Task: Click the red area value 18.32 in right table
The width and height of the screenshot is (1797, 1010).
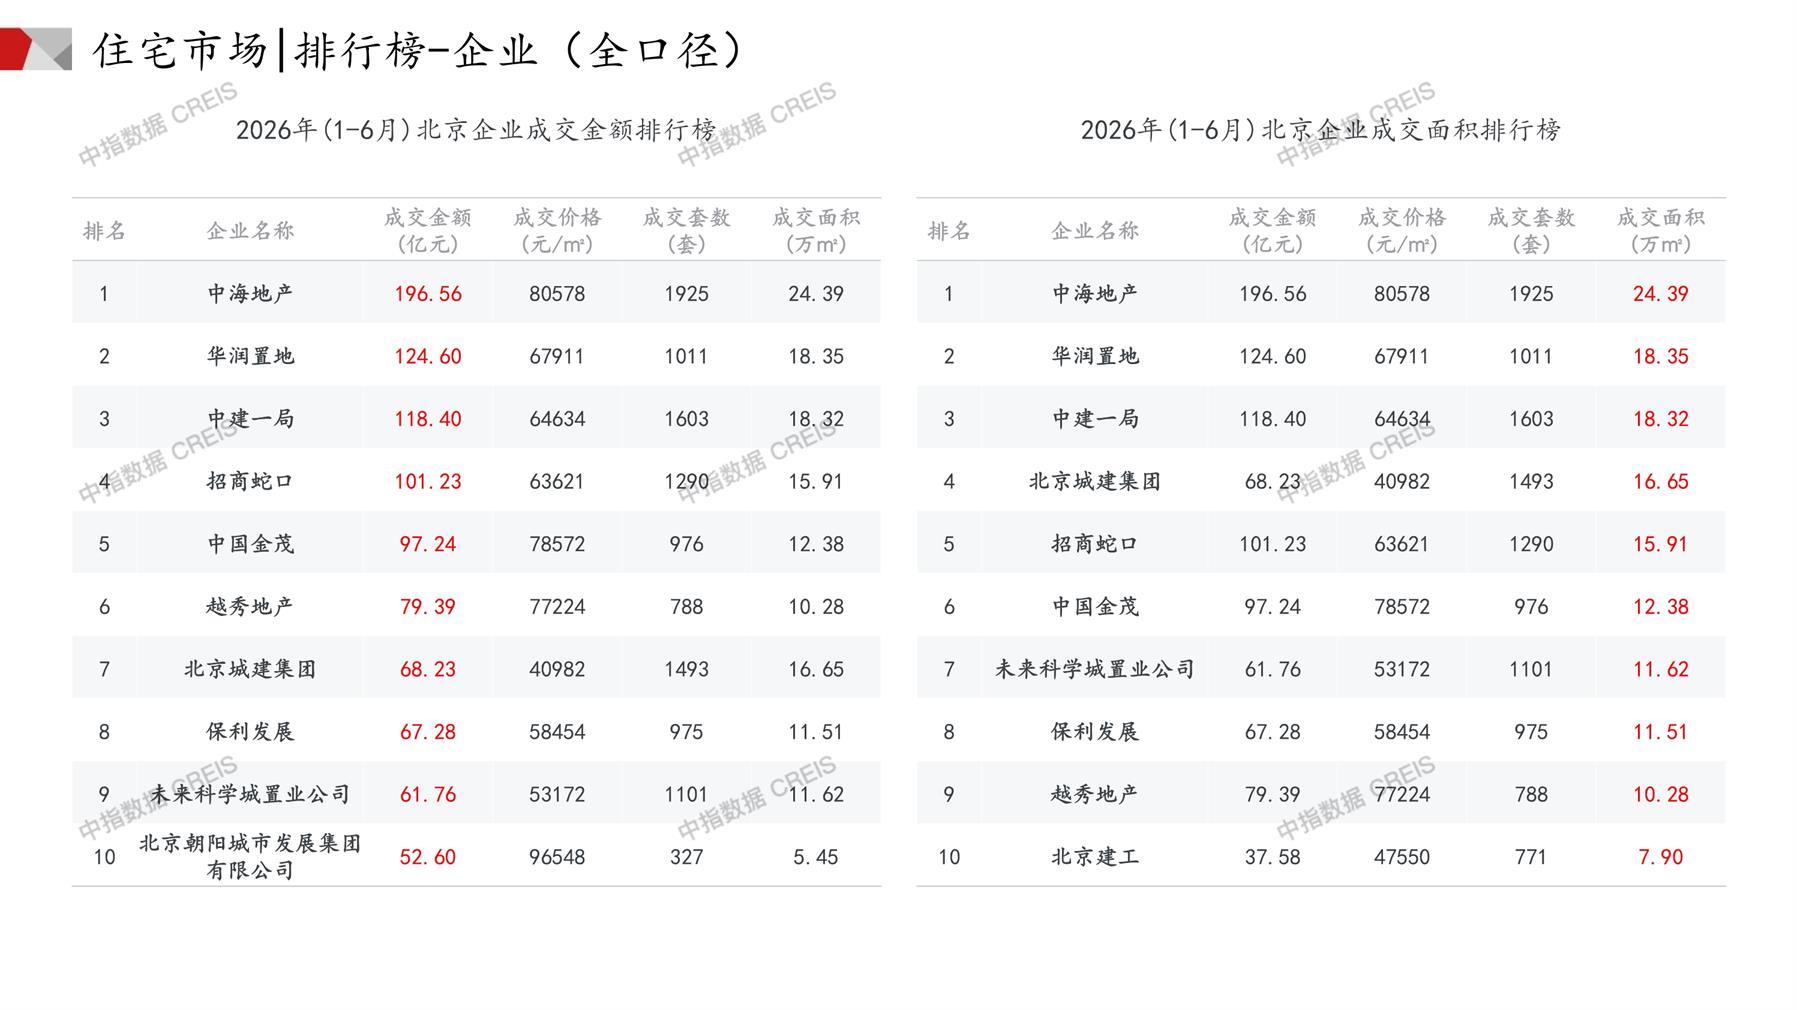Action: (1660, 419)
